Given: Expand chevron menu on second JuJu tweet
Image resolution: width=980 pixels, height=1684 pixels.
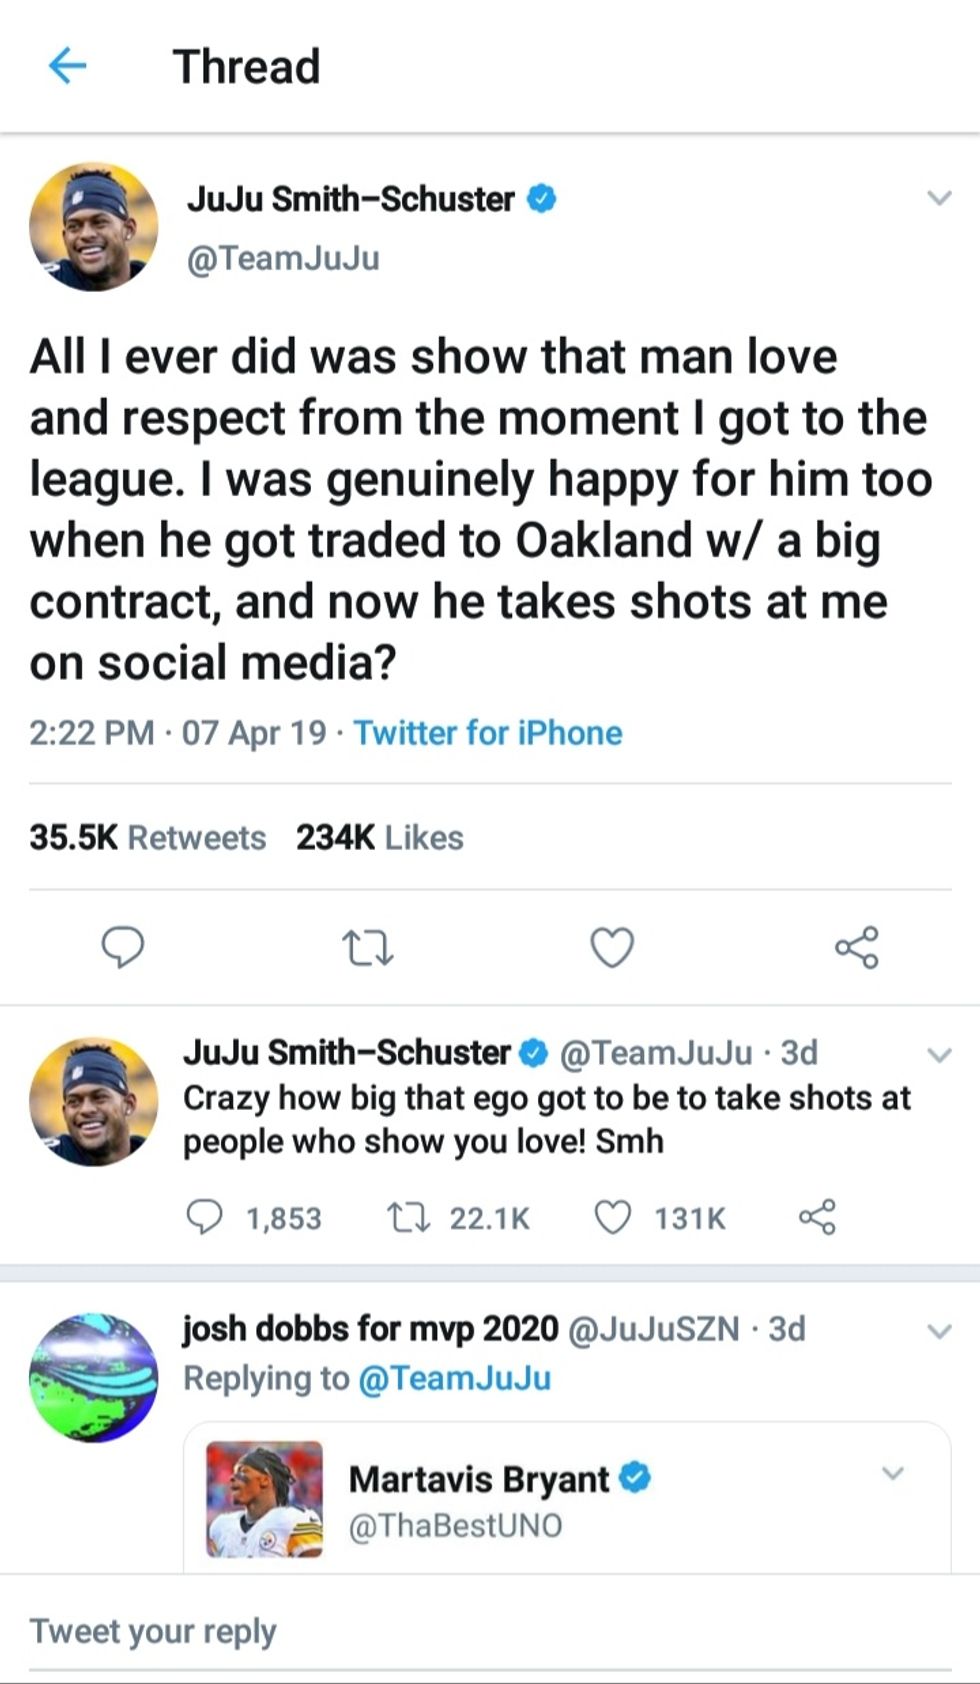Looking at the screenshot, I should click(x=938, y=1054).
